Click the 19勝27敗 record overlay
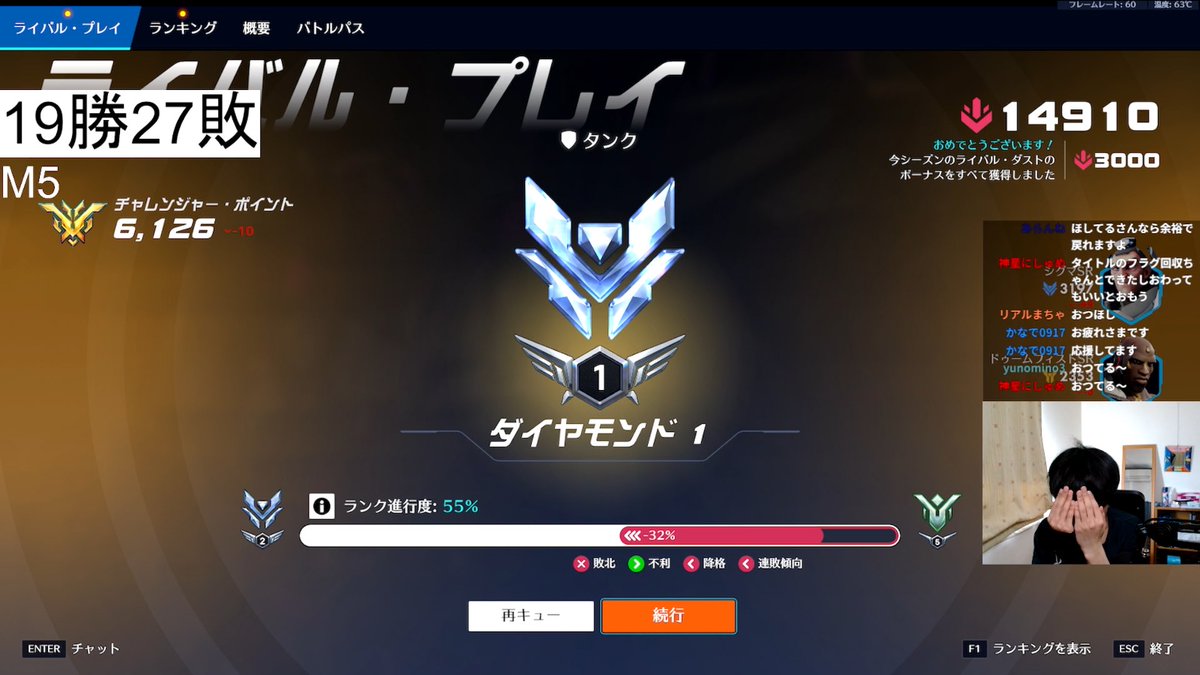1200x675 pixels. 131,123
